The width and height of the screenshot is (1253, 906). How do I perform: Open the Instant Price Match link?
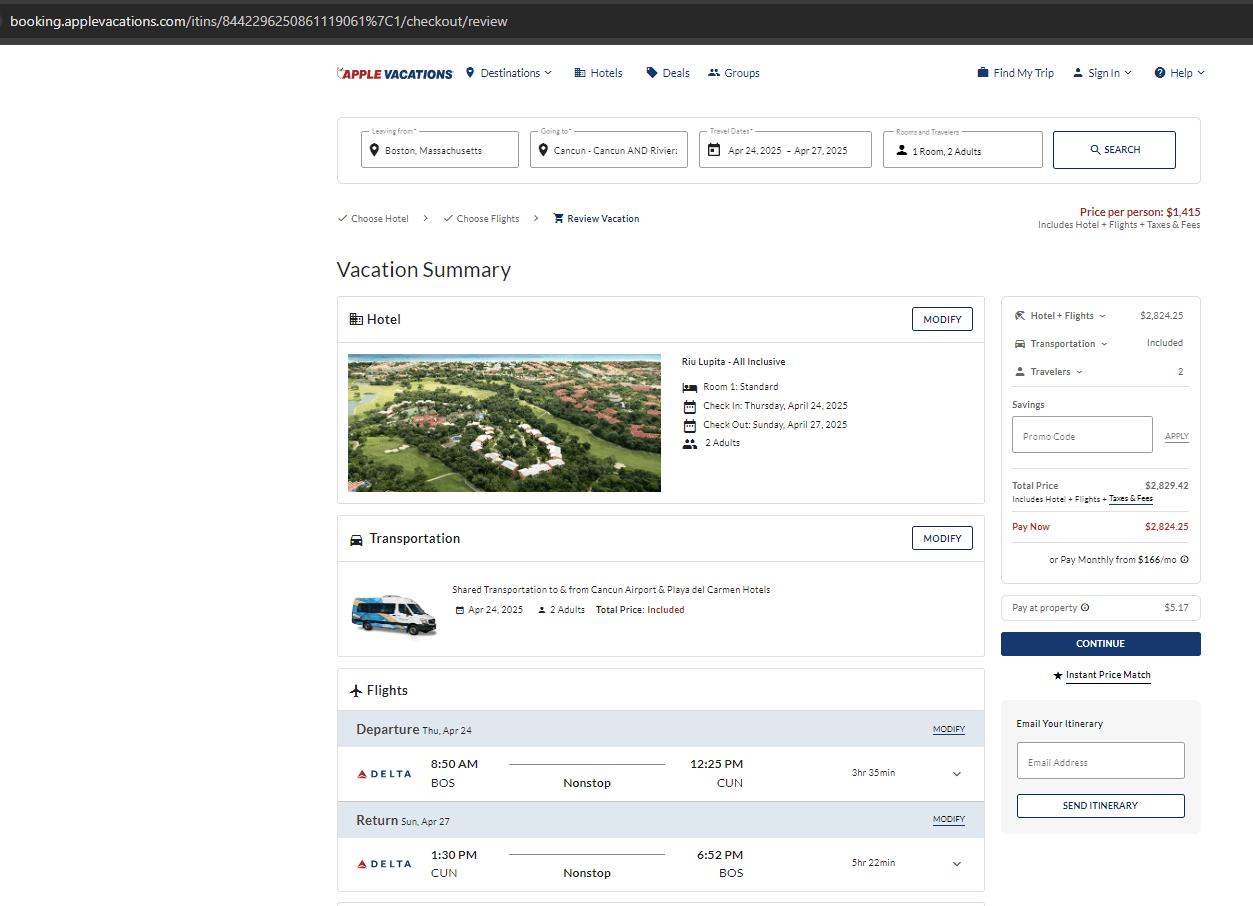1108,675
